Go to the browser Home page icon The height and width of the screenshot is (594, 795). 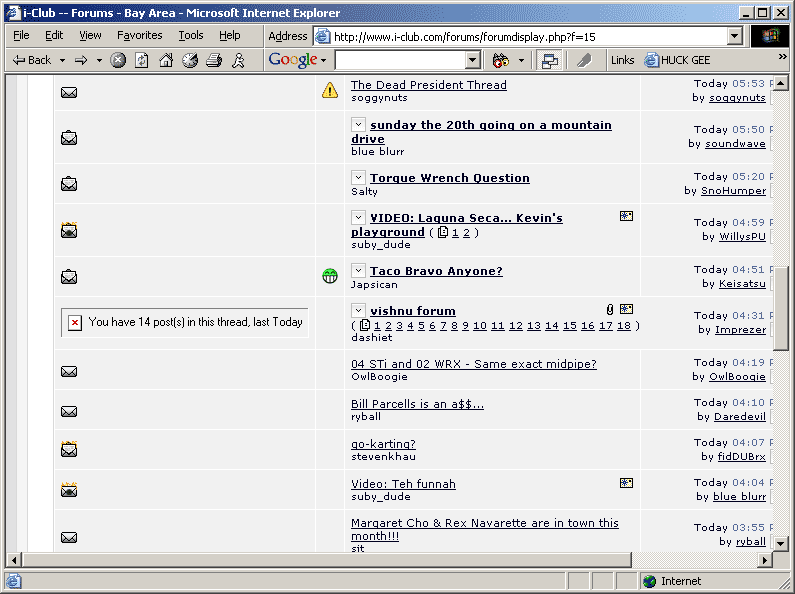tap(166, 60)
